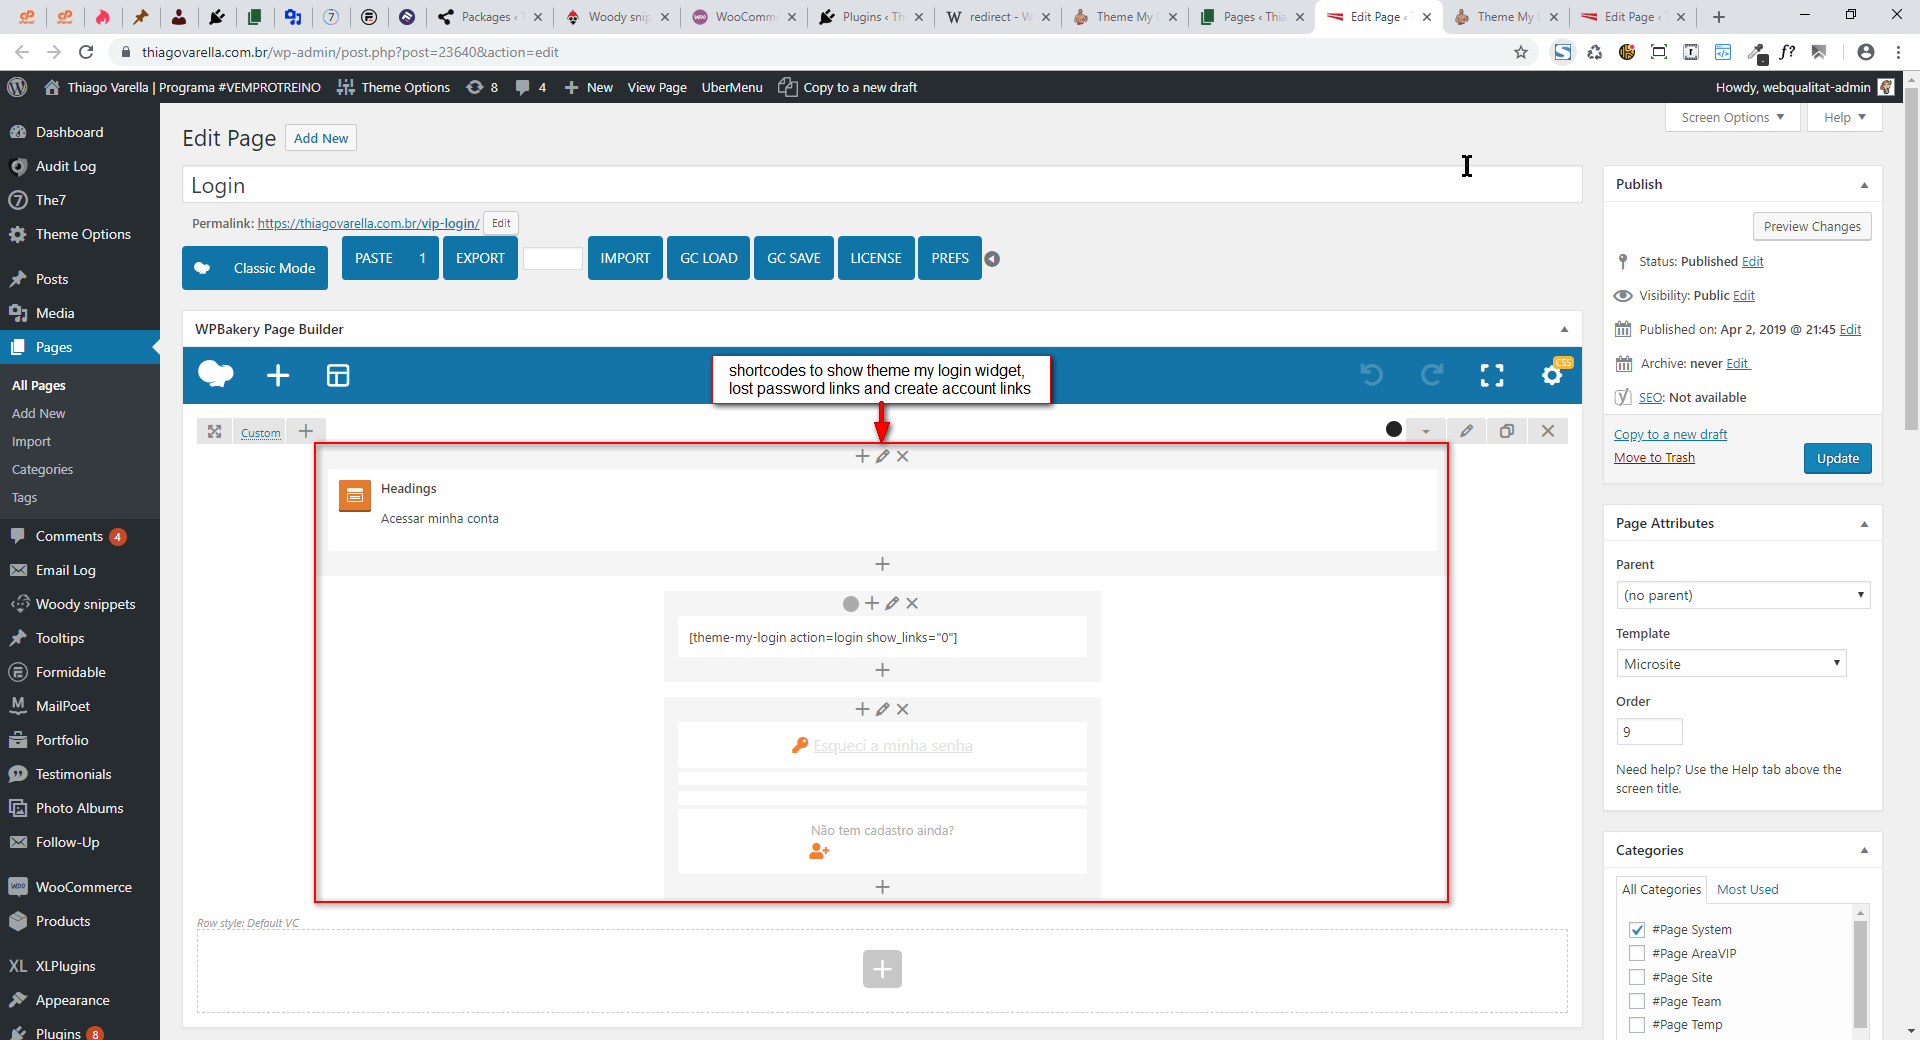Check the #Page AreaVIP category
1920x1040 pixels.
tap(1637, 953)
